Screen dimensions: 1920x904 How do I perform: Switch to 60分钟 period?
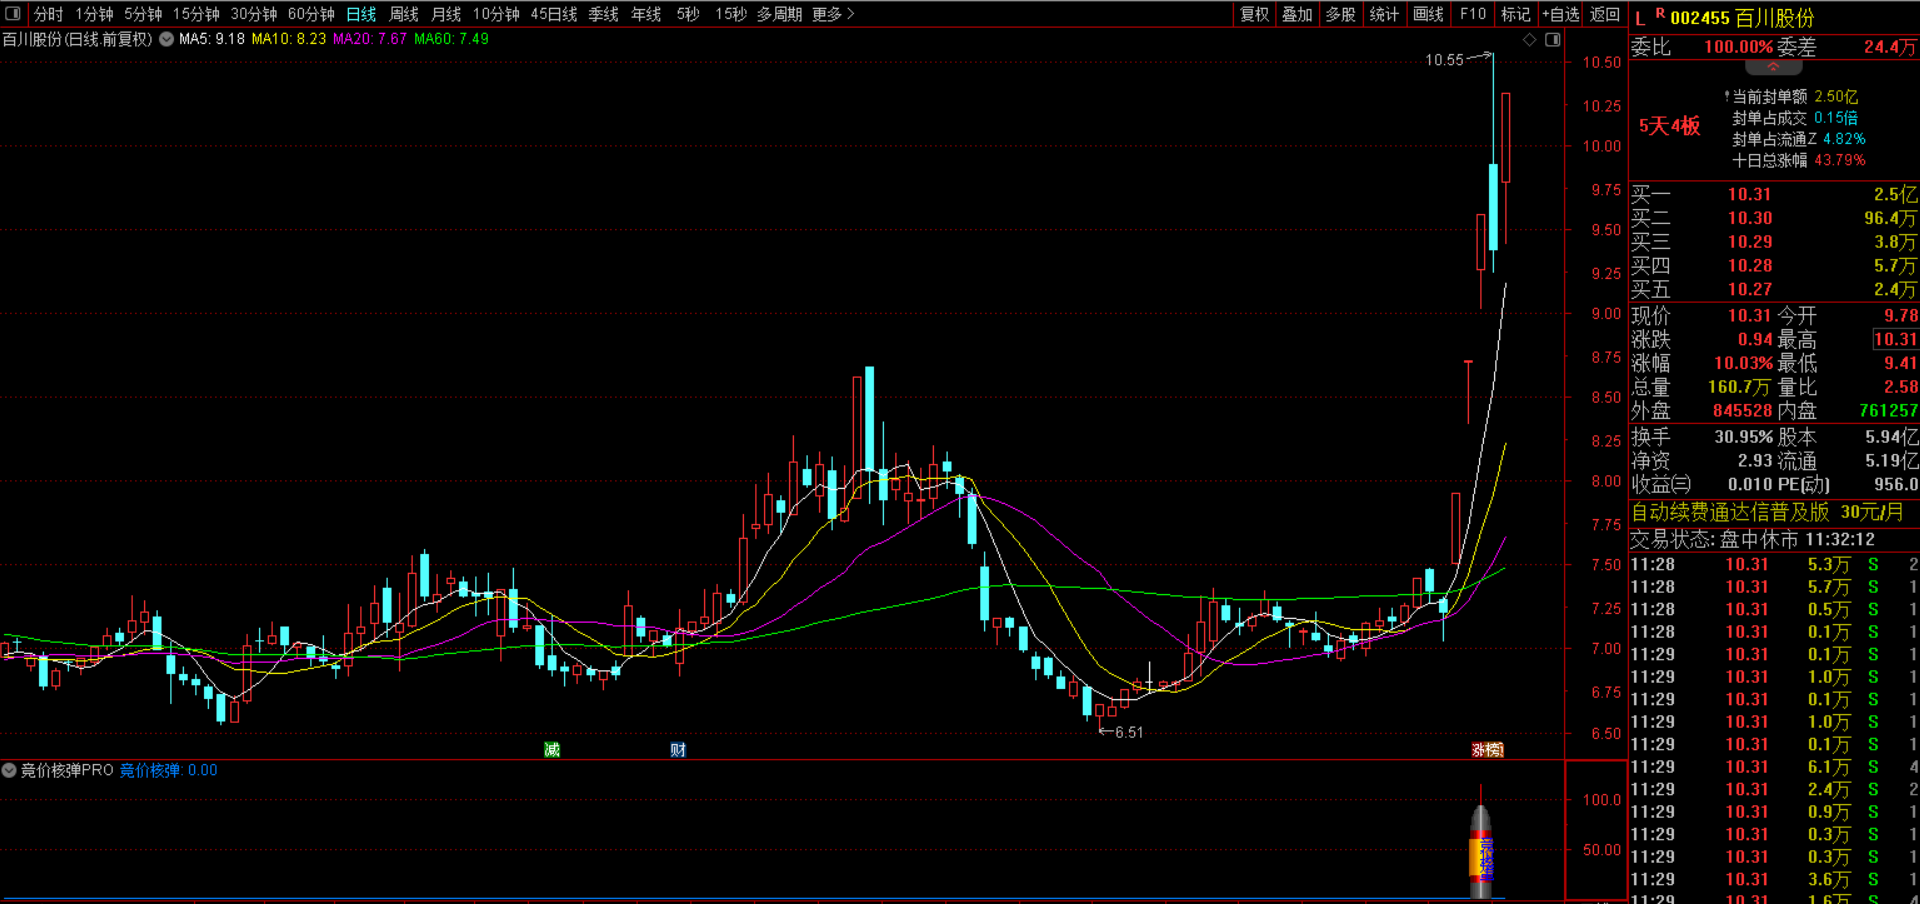(311, 14)
